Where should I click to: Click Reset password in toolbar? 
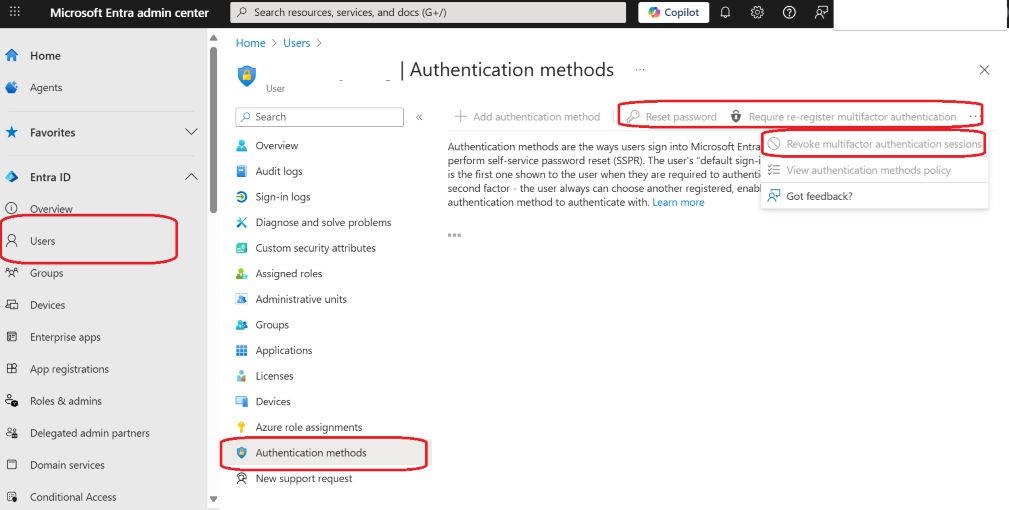click(672, 117)
